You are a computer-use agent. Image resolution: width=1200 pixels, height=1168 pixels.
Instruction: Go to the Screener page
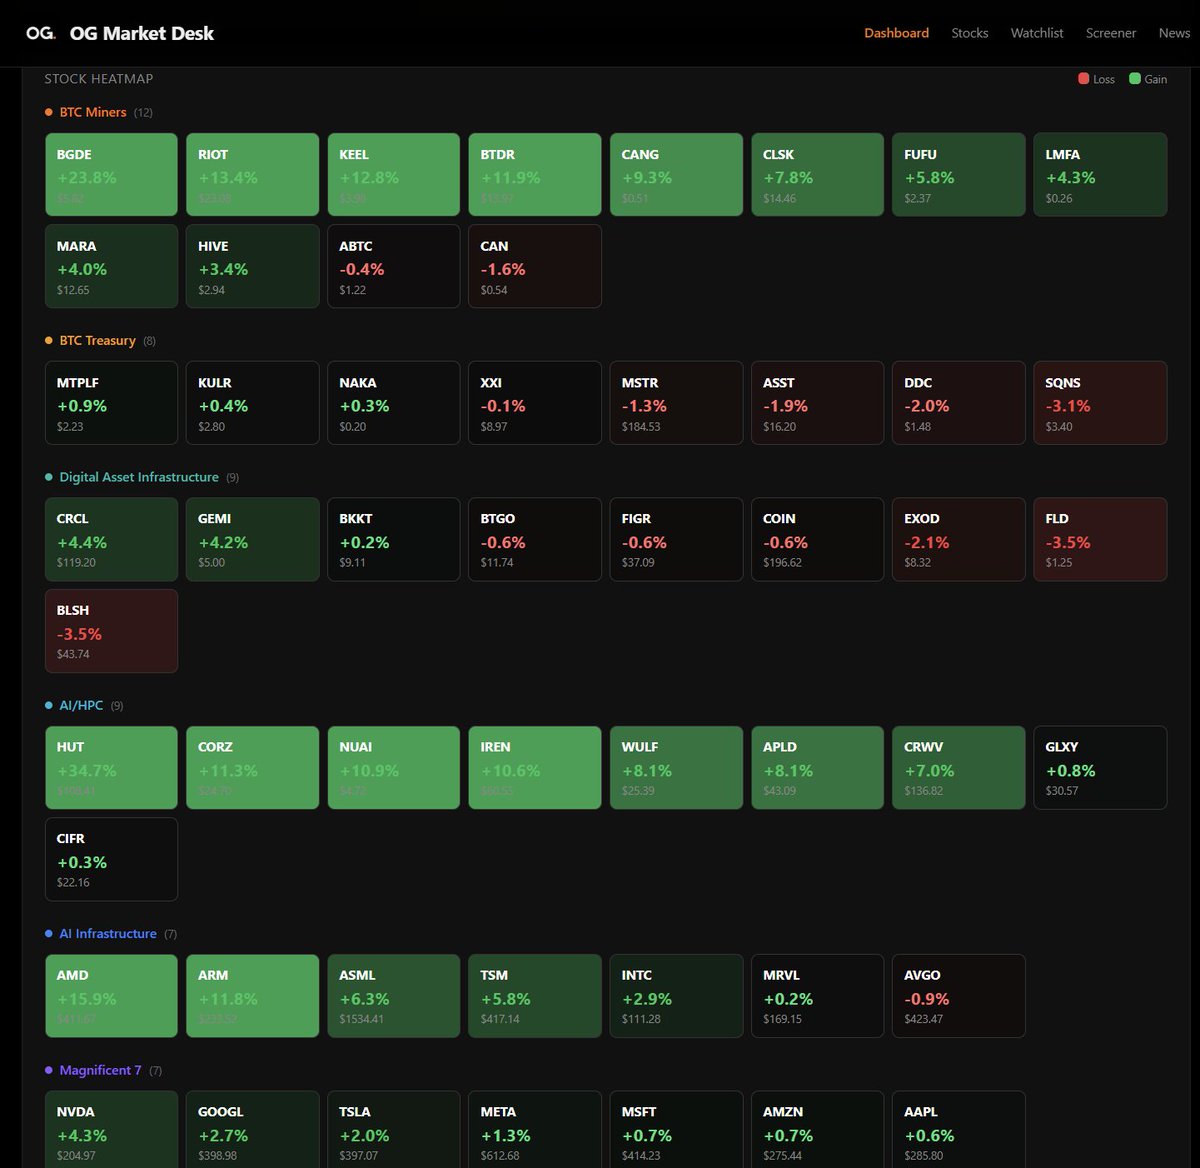(x=1111, y=33)
